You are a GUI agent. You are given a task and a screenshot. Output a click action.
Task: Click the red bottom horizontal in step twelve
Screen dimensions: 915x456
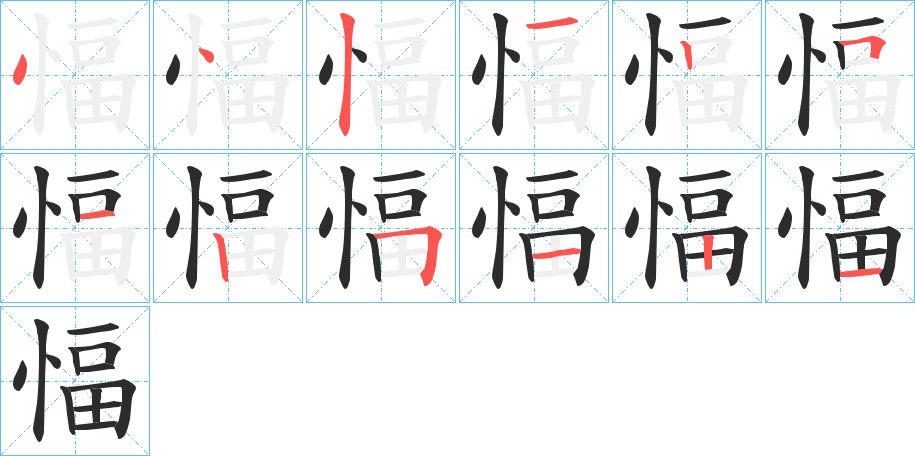(x=861, y=272)
